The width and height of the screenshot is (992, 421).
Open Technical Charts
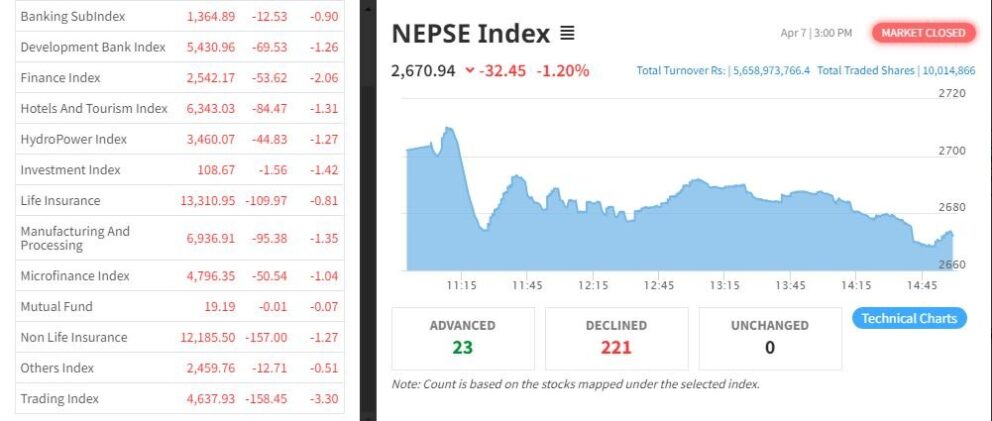click(x=909, y=318)
